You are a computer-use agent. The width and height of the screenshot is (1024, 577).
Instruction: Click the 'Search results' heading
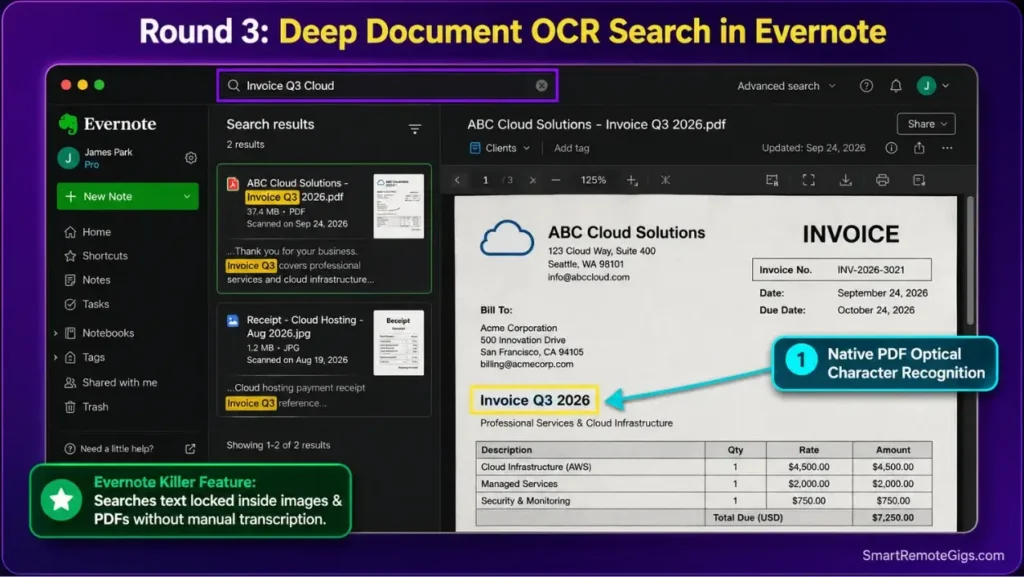coord(270,124)
